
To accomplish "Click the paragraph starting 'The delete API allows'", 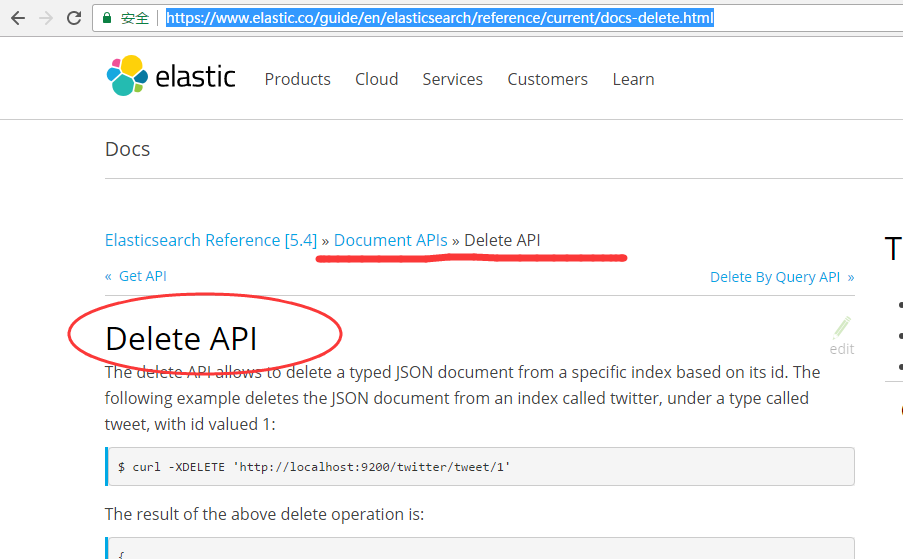I will 462,398.
